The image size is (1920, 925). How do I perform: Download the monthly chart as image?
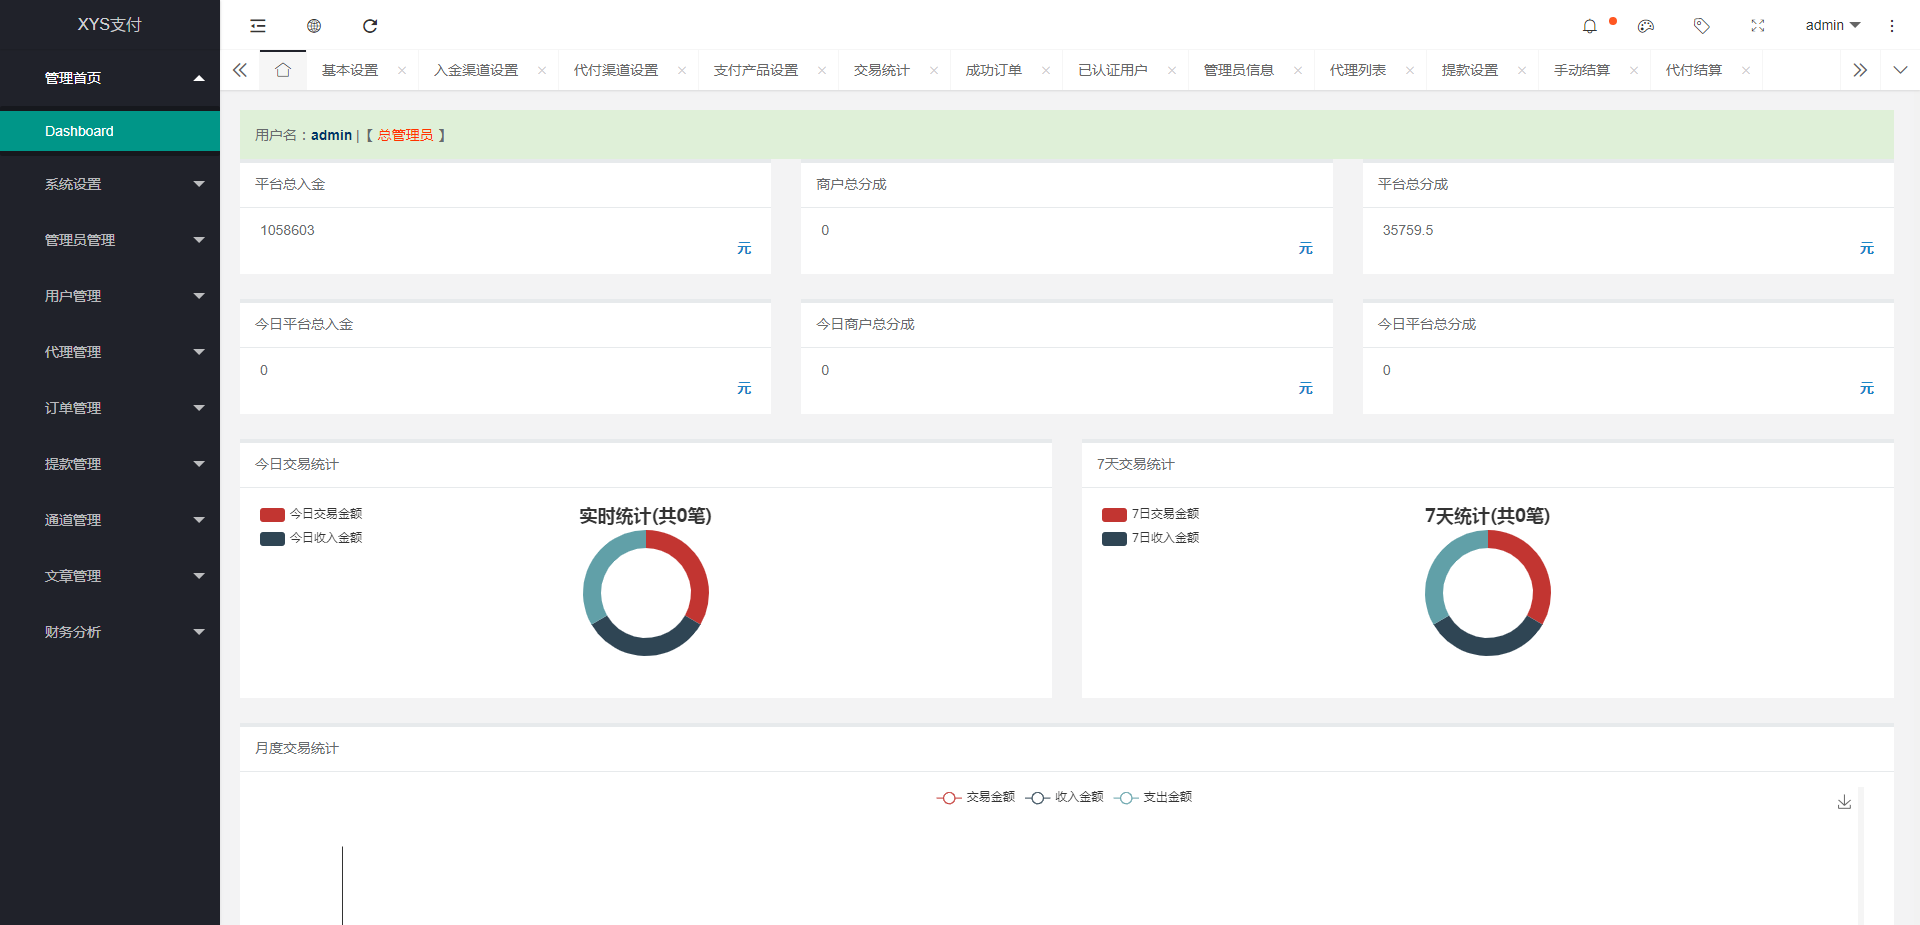pyautogui.click(x=1845, y=802)
